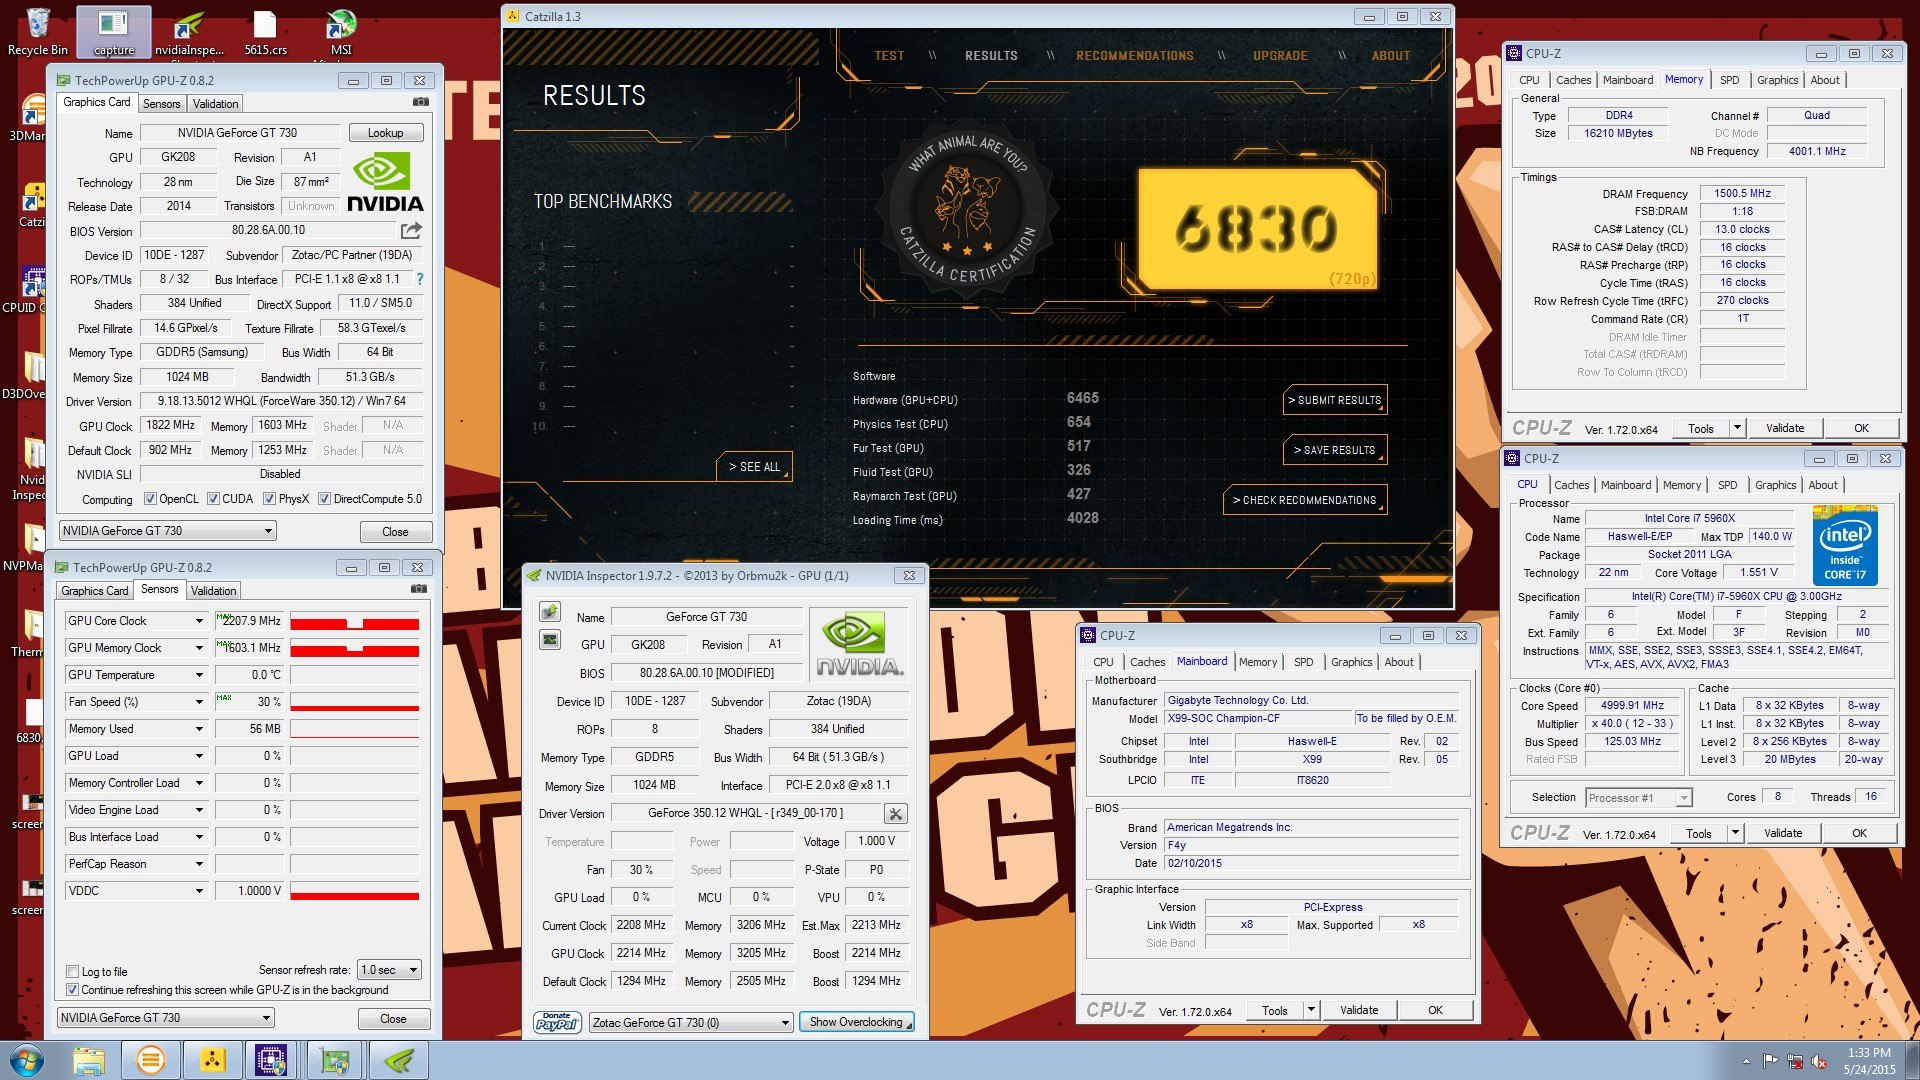This screenshot has height=1080, width=1920.
Task: Open the sensor monitoring graph icon in NVIDIA Inspector
Action: point(549,639)
